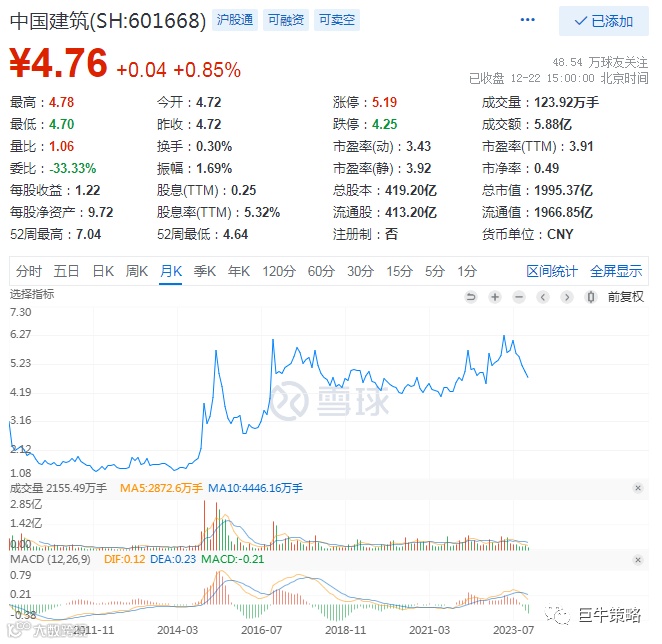
Task: Switch to the 120分 chart tab
Action: pyautogui.click(x=279, y=271)
